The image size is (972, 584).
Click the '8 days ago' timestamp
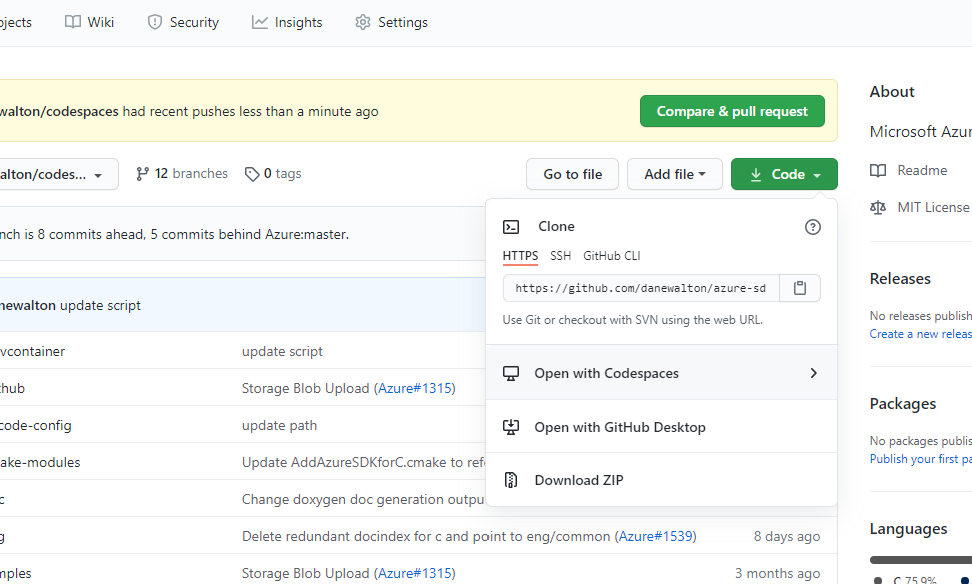click(x=787, y=536)
